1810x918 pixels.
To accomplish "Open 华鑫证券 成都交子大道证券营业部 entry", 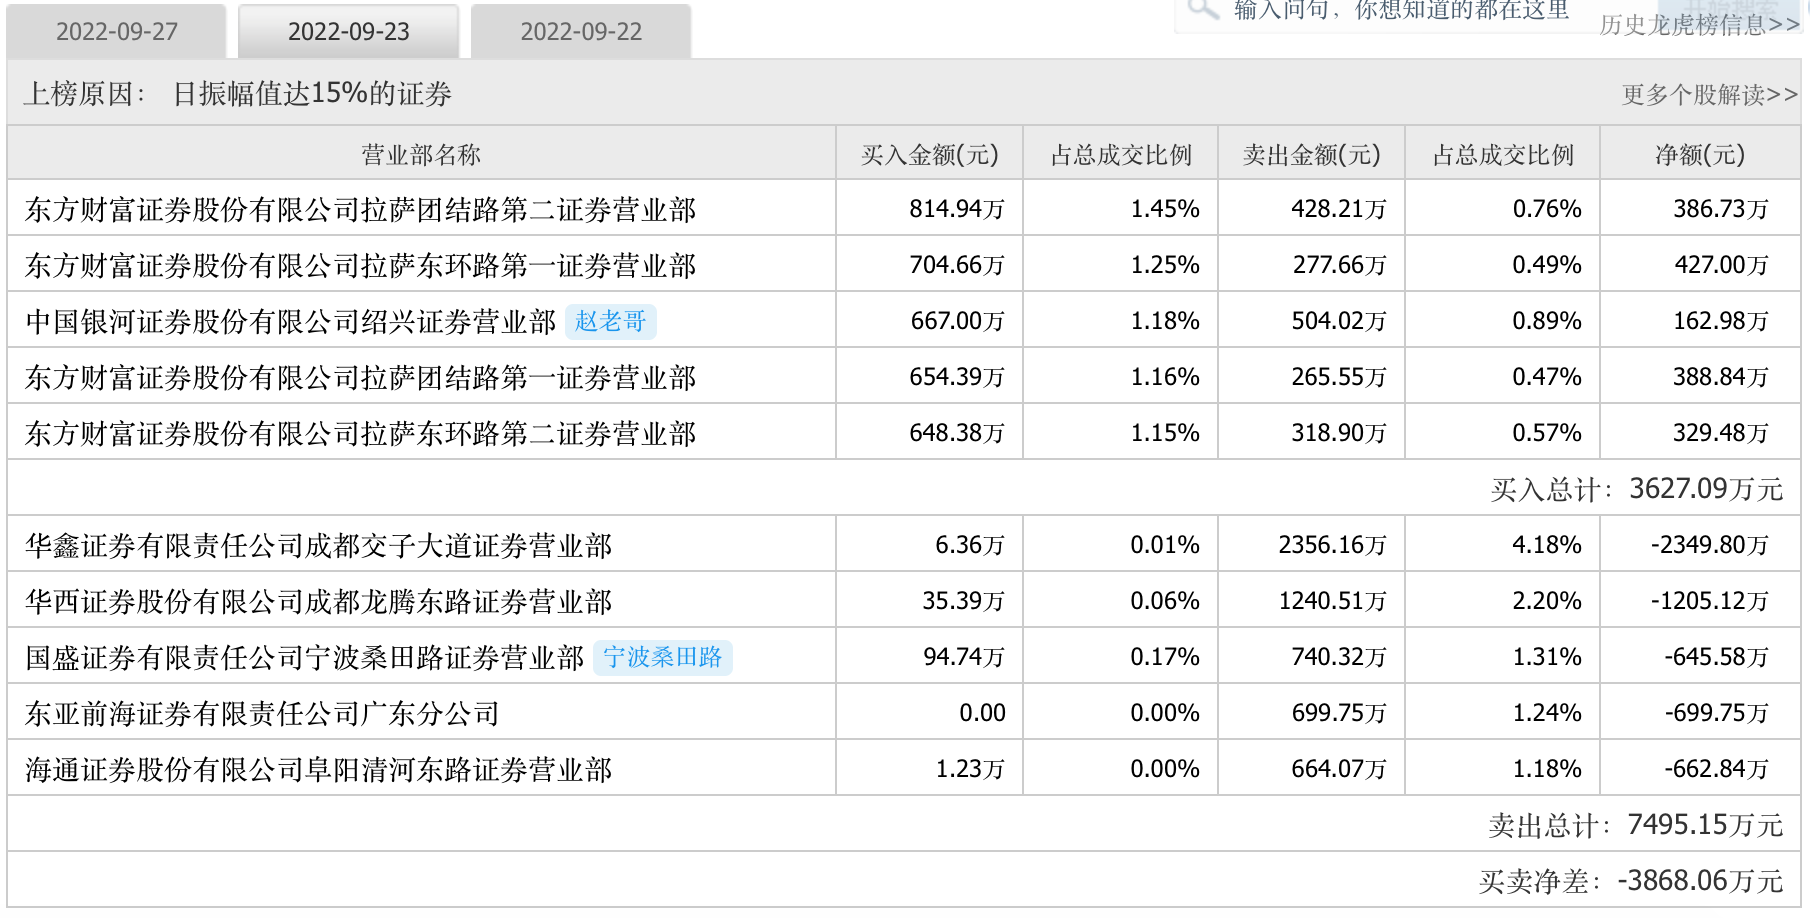I will [318, 546].
